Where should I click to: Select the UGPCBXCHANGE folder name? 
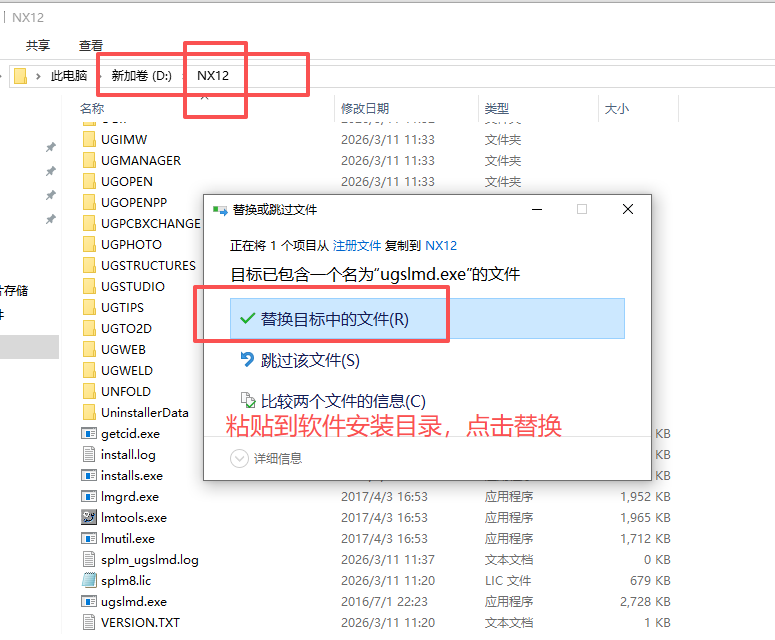point(151,223)
